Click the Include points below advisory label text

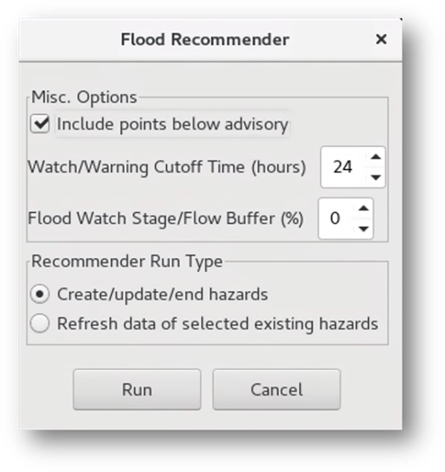pyautogui.click(x=173, y=124)
